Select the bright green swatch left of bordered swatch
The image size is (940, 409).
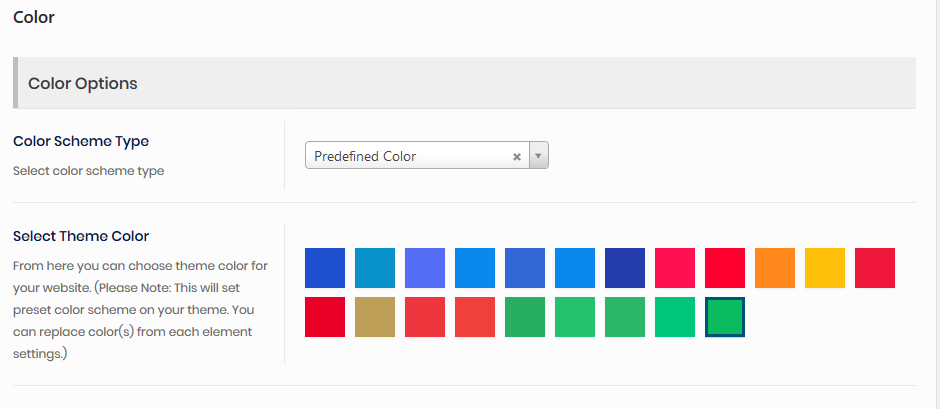[x=675, y=317]
